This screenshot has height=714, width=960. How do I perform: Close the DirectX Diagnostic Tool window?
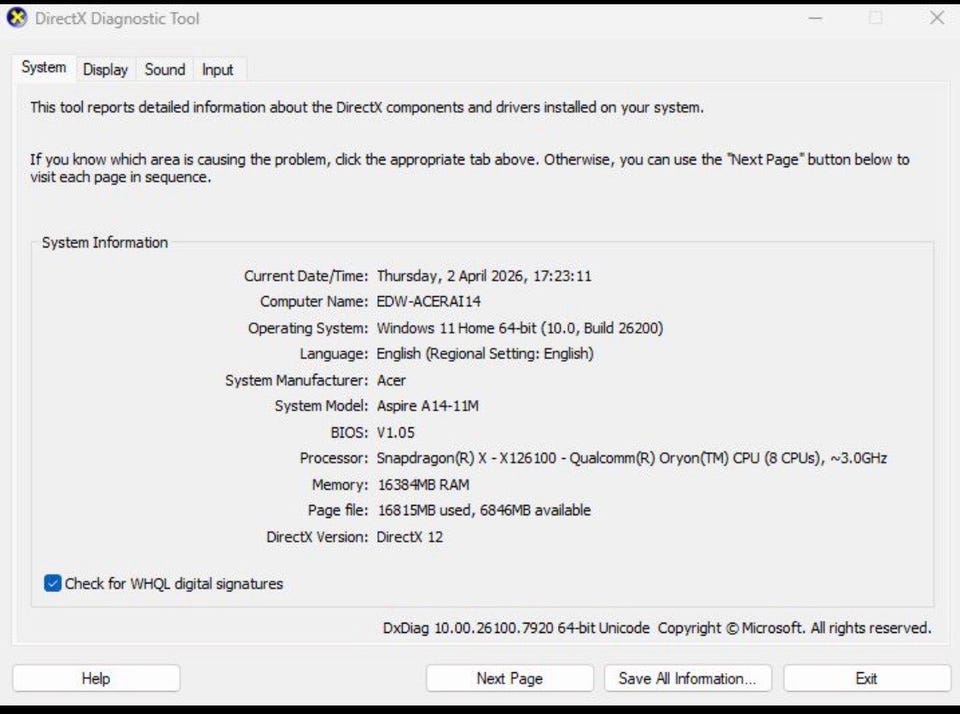click(x=937, y=18)
